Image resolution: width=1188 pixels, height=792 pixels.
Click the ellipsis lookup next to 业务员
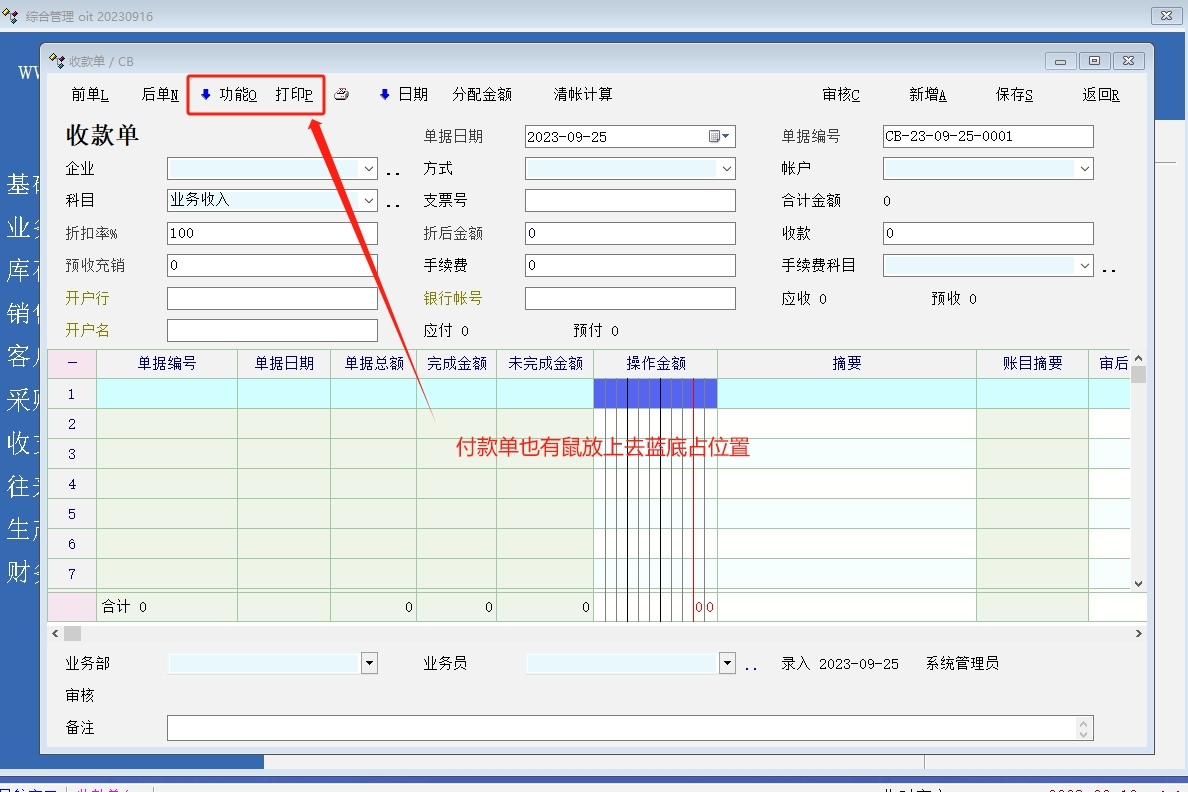(751, 667)
